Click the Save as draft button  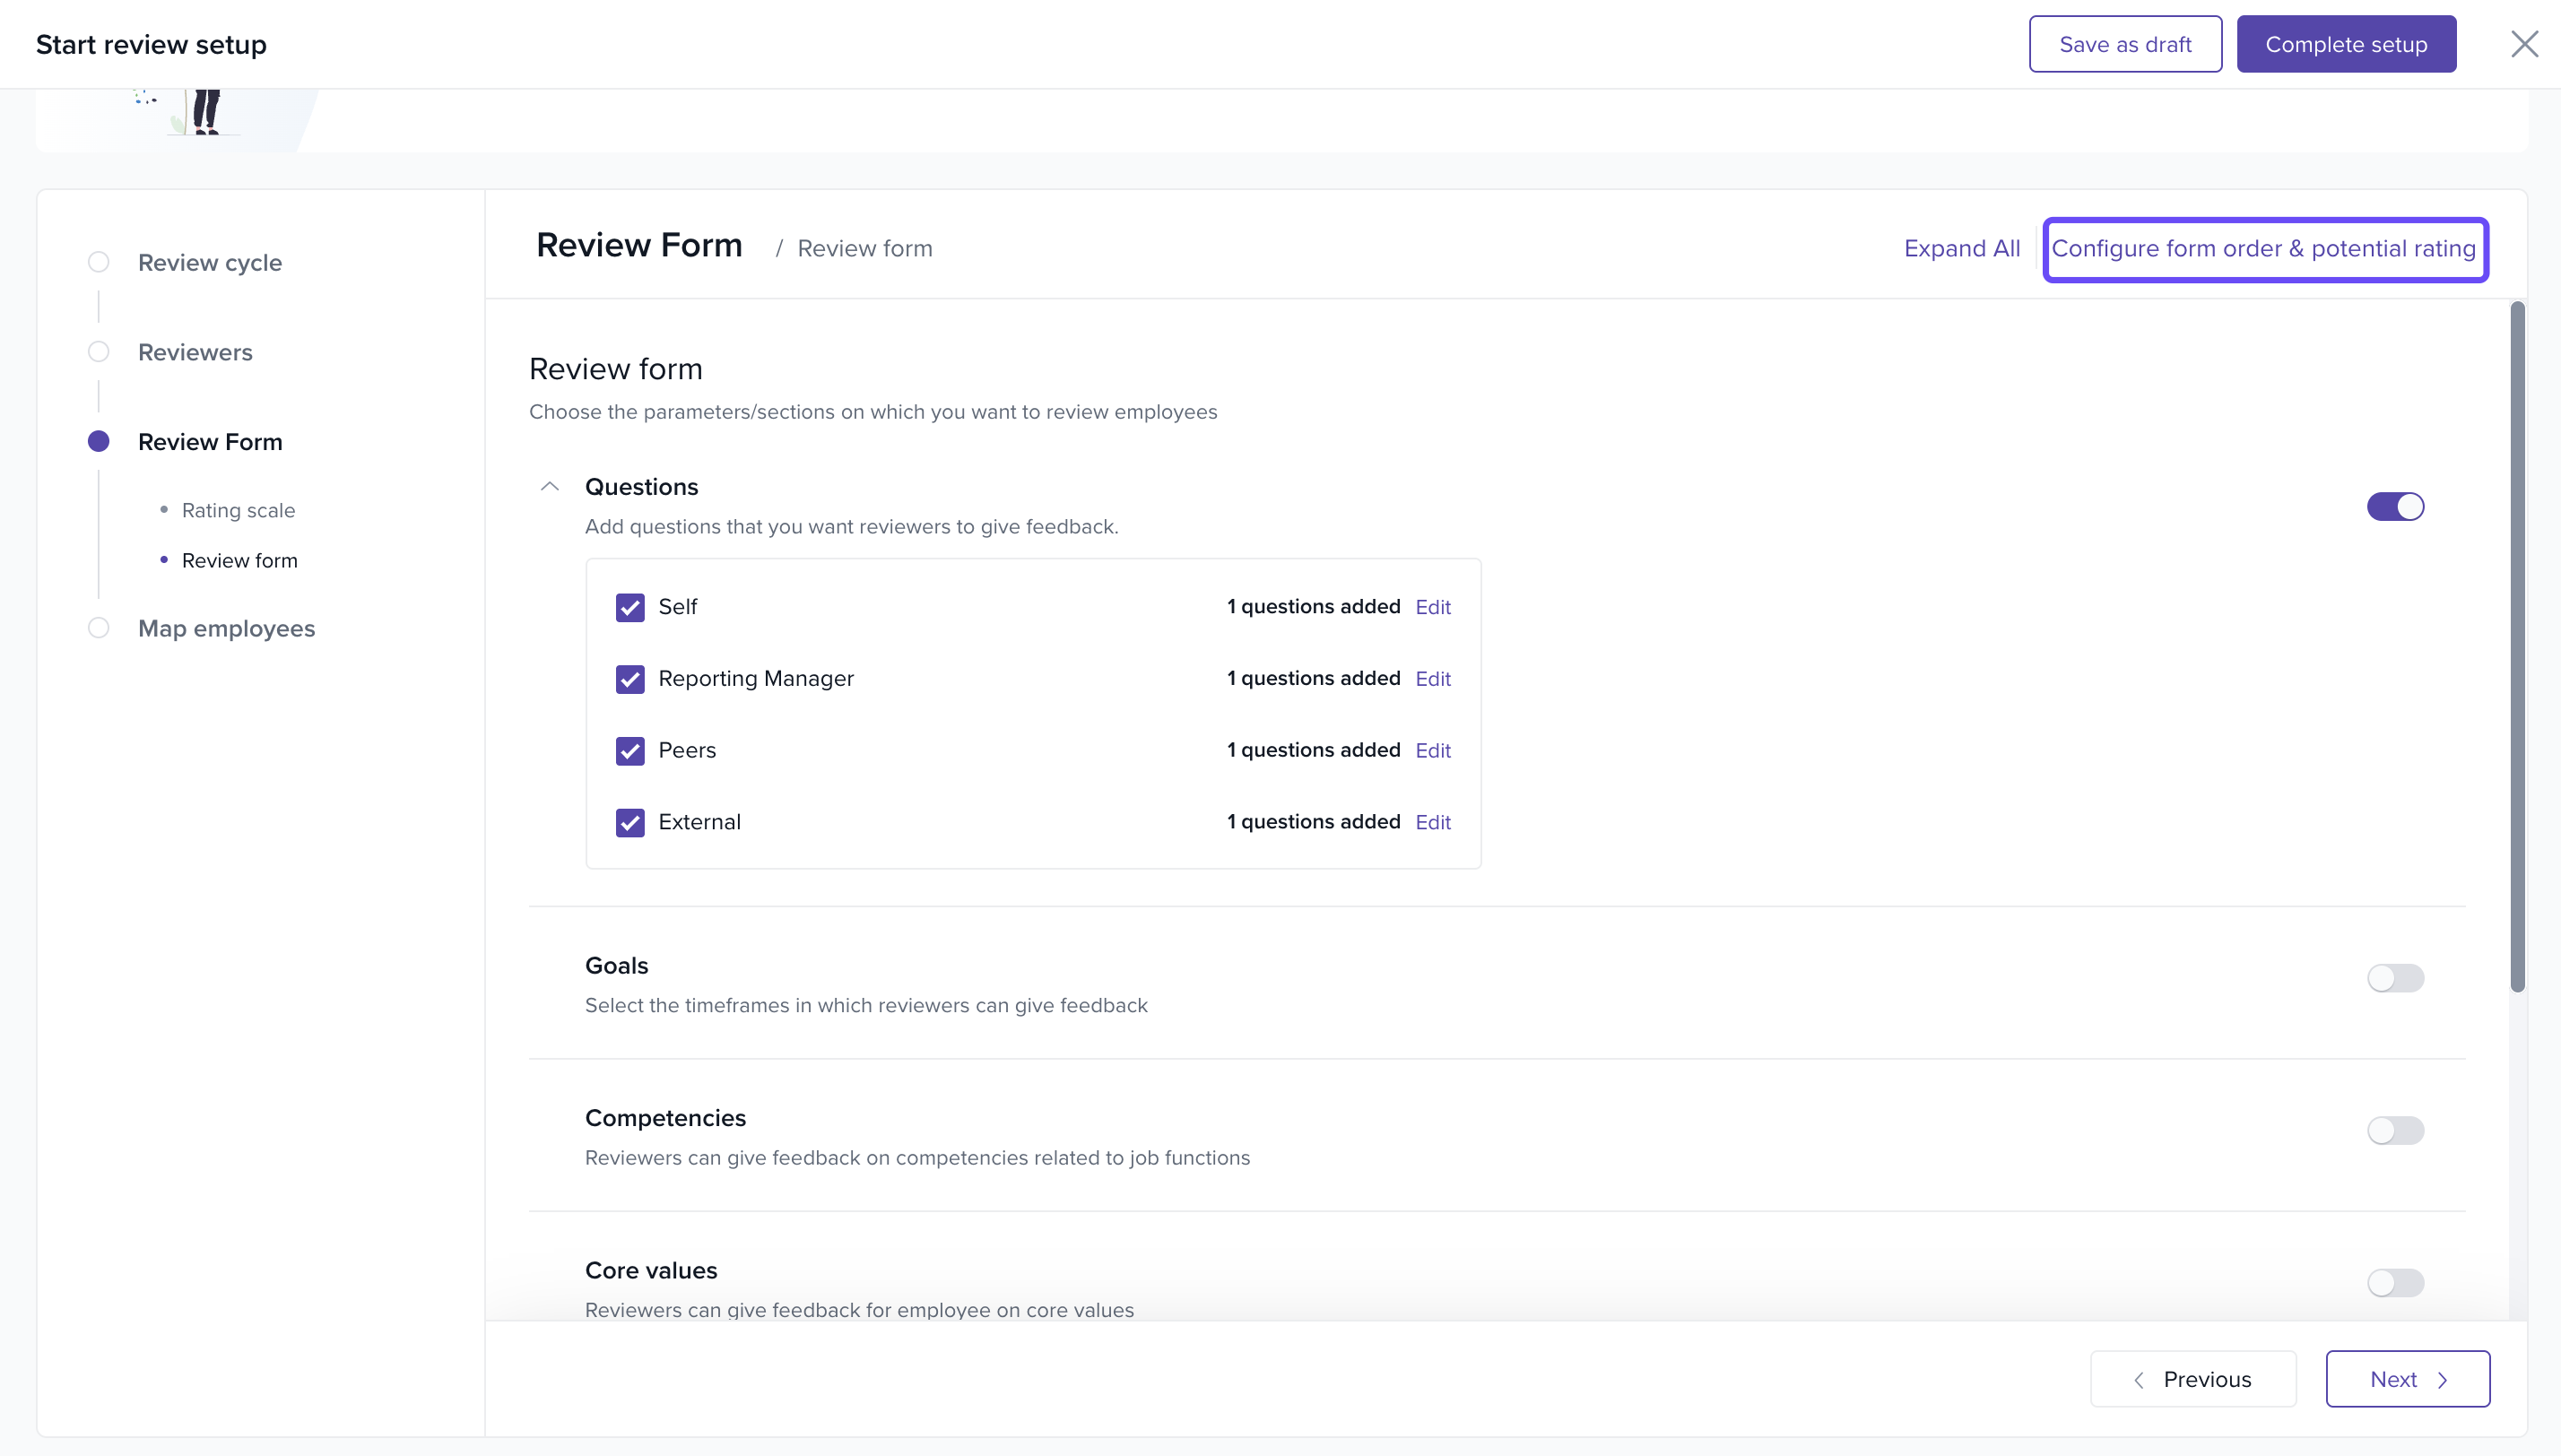[x=2125, y=44]
